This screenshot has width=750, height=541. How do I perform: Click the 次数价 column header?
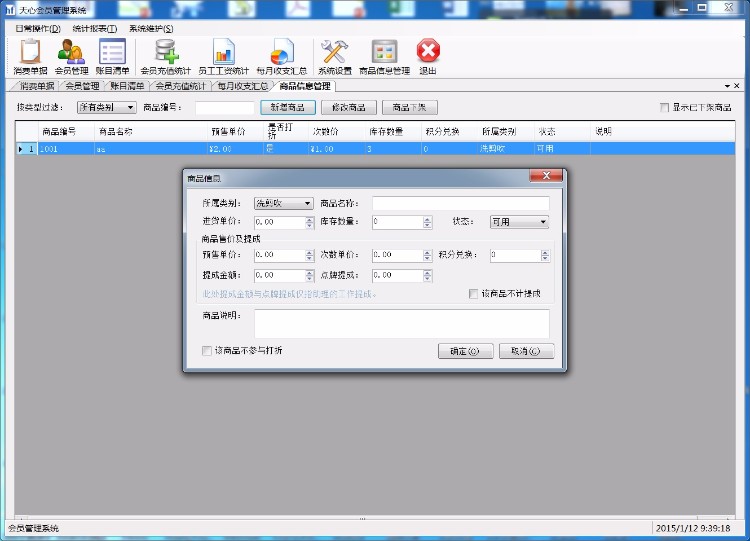336,132
